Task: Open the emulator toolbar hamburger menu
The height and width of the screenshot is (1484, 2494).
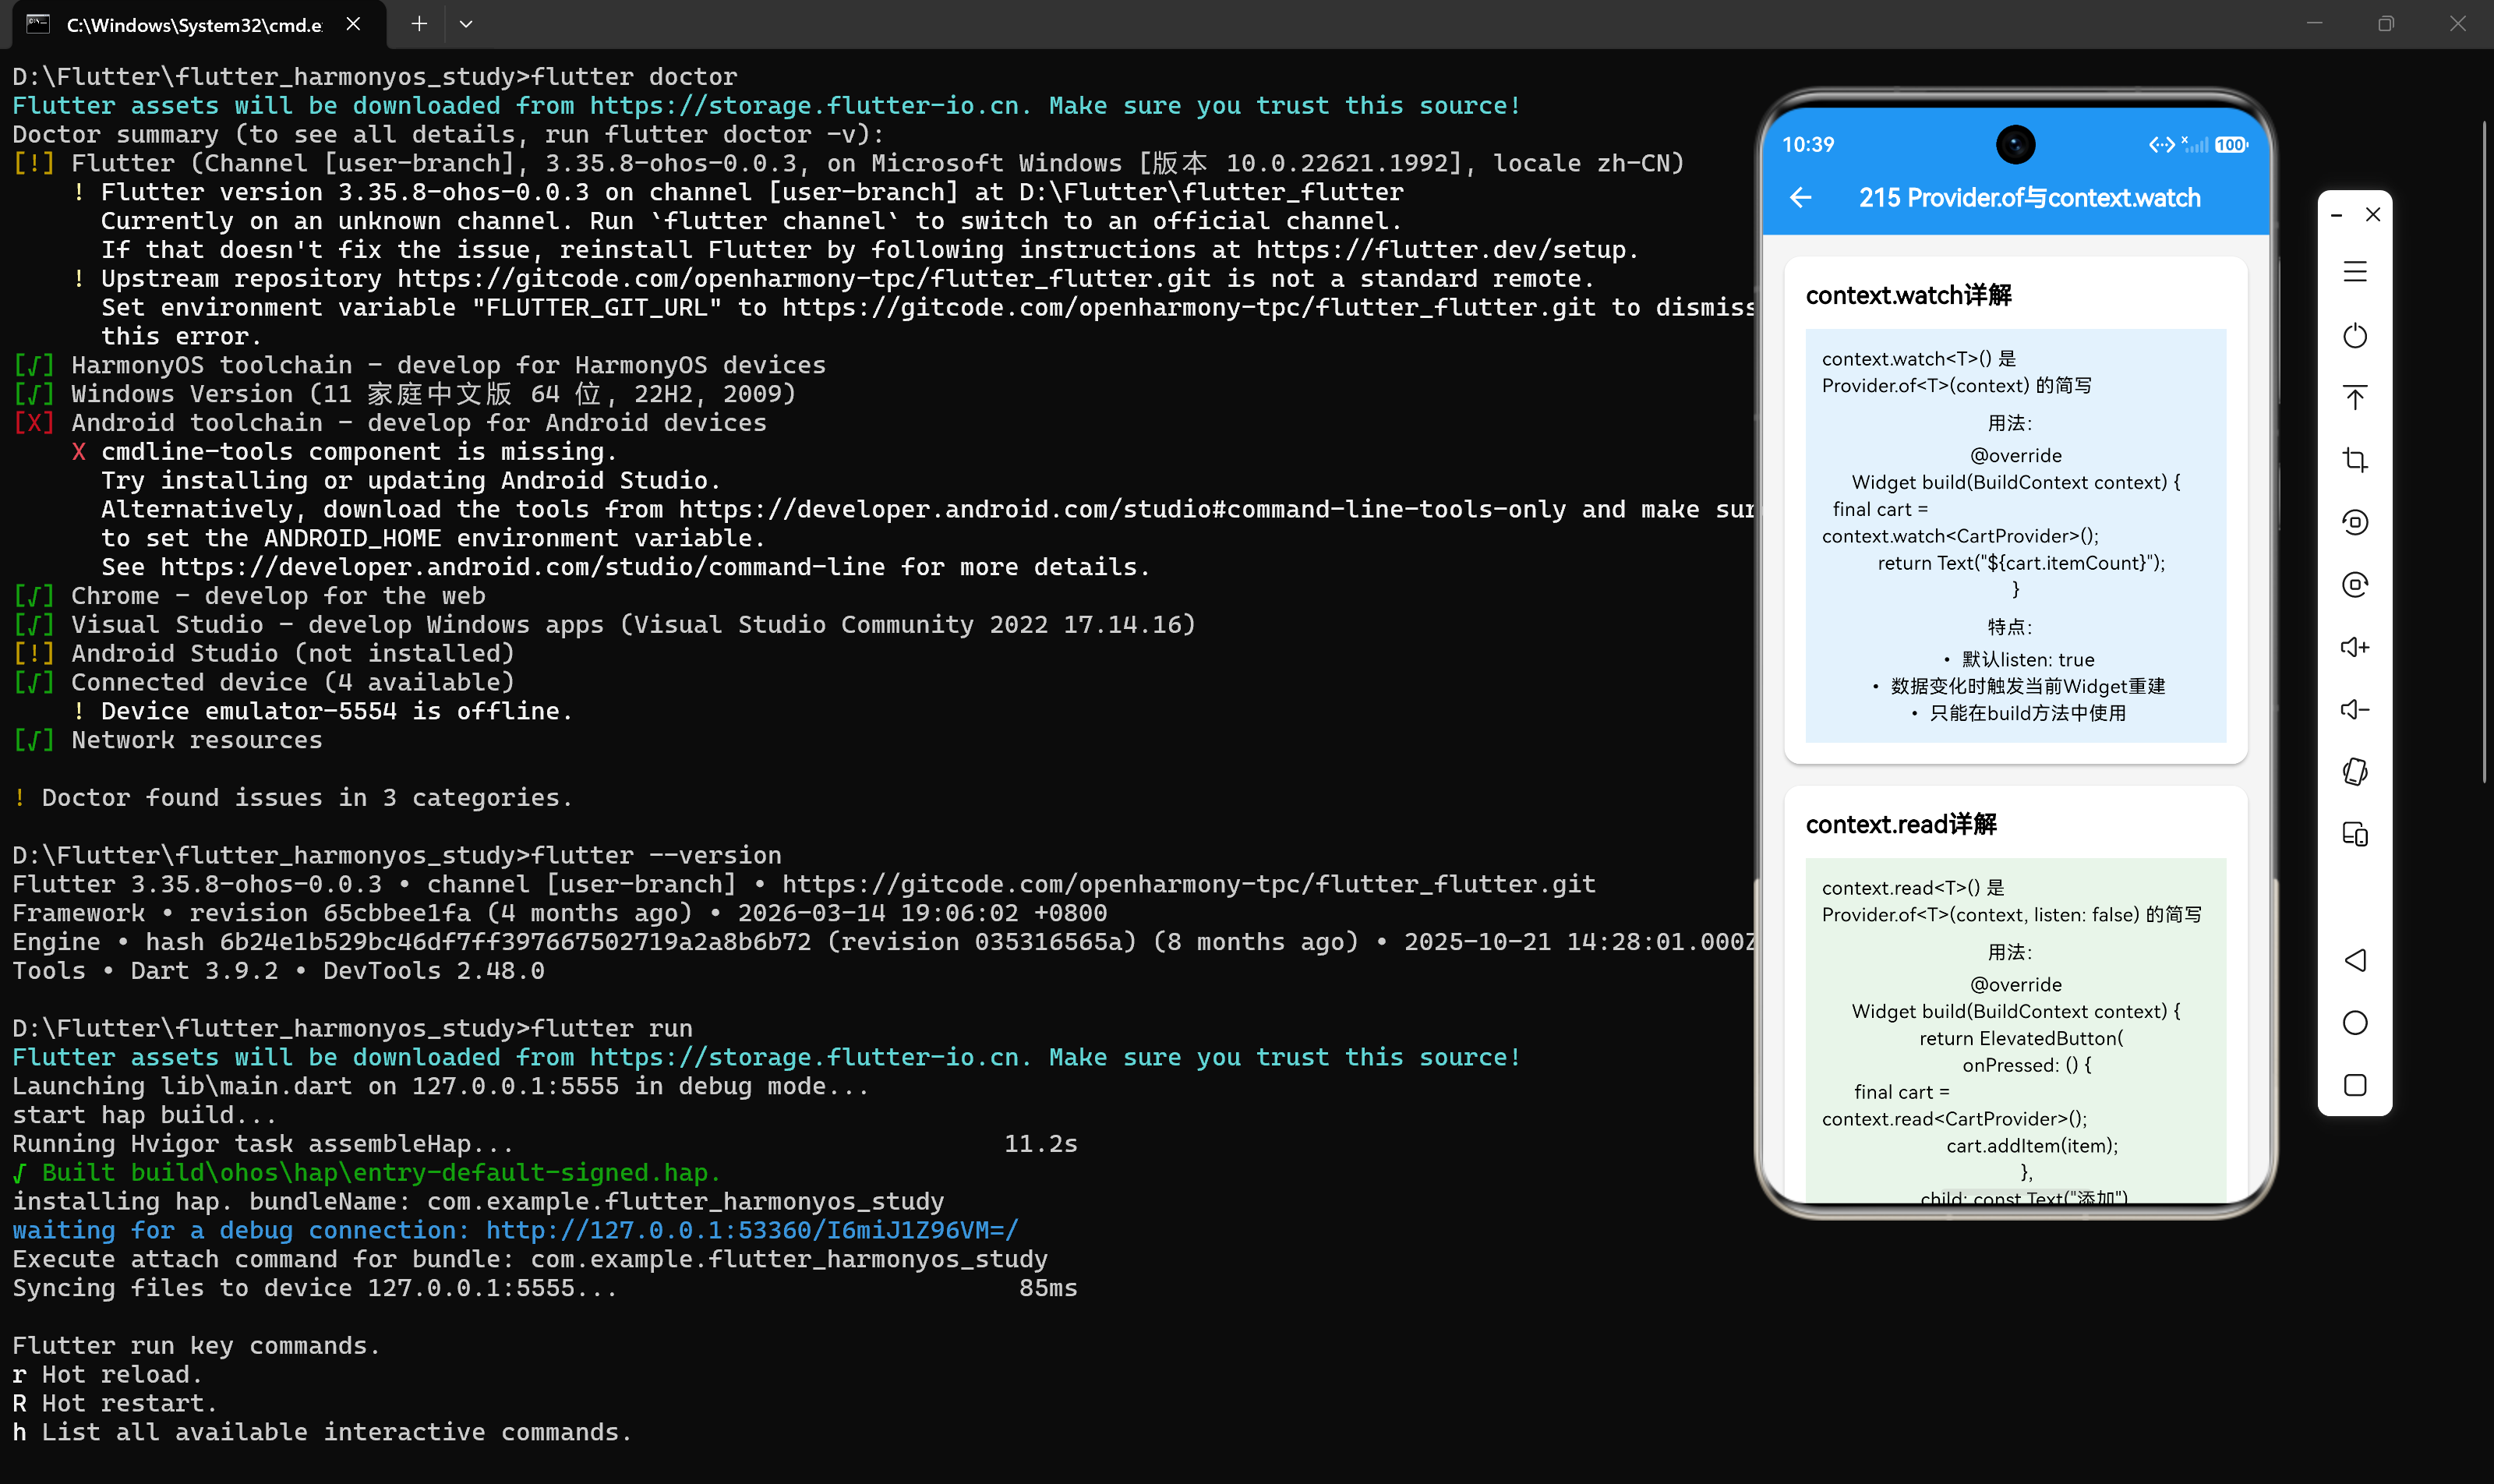Action: click(x=2355, y=272)
